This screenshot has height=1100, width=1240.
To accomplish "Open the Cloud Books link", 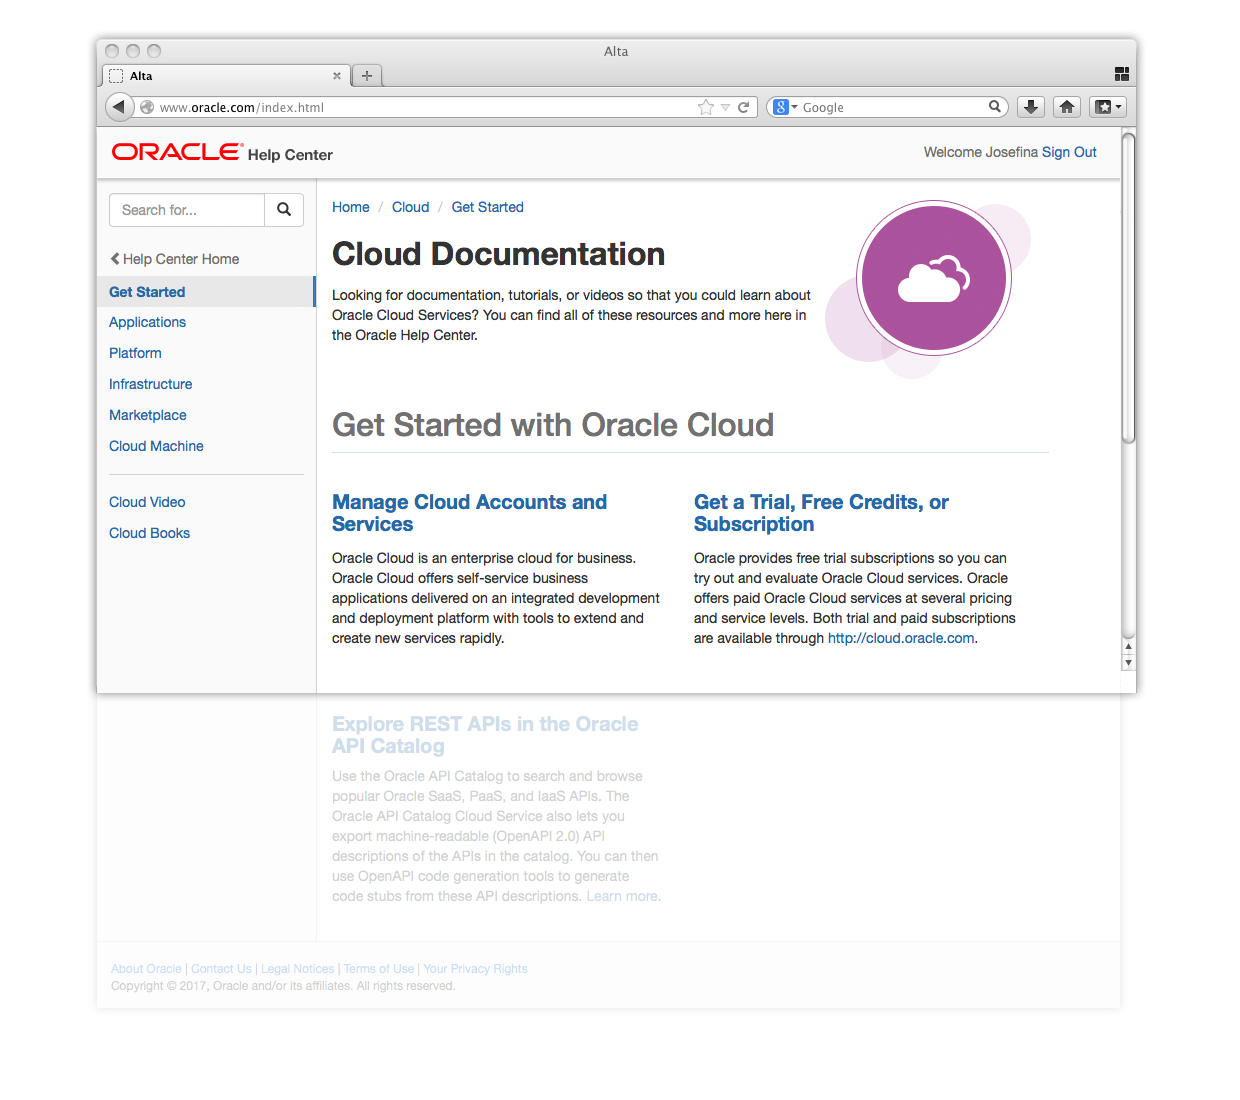I will tap(149, 533).
